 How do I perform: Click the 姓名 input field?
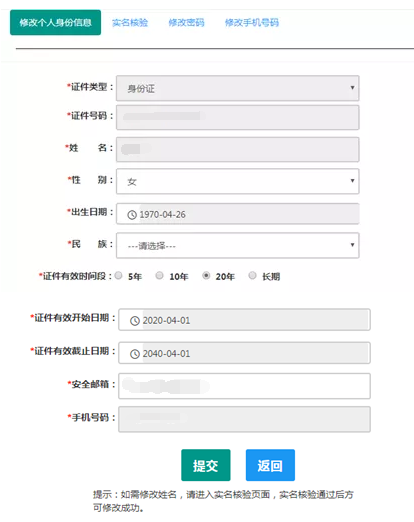pos(238,149)
